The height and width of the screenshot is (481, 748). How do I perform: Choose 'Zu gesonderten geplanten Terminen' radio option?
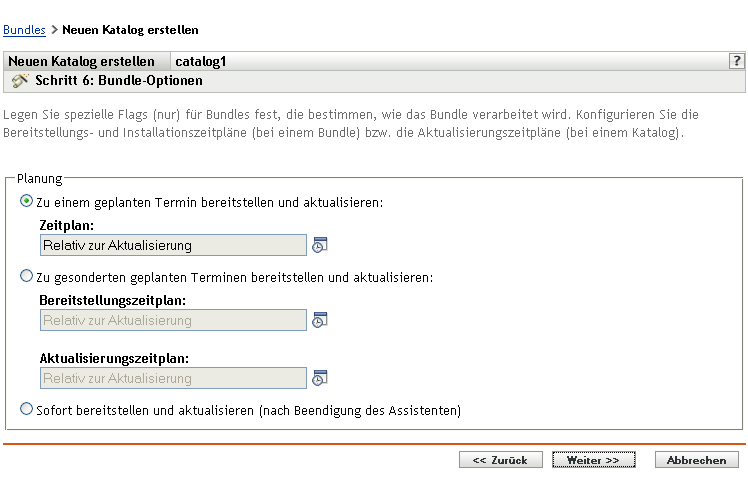click(26, 276)
